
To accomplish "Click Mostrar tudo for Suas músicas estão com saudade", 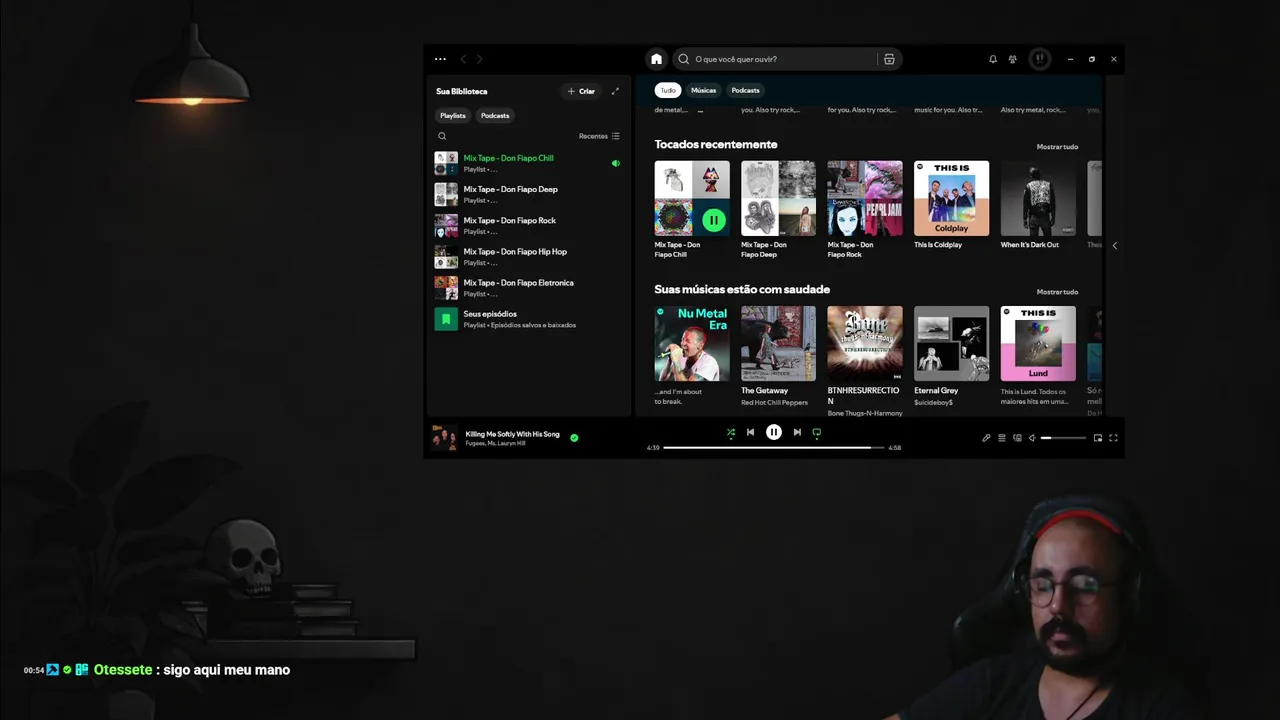I will (1057, 292).
